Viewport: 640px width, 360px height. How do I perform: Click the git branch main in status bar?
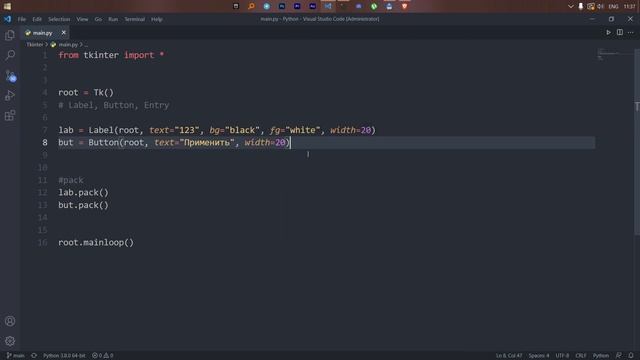[16, 356]
